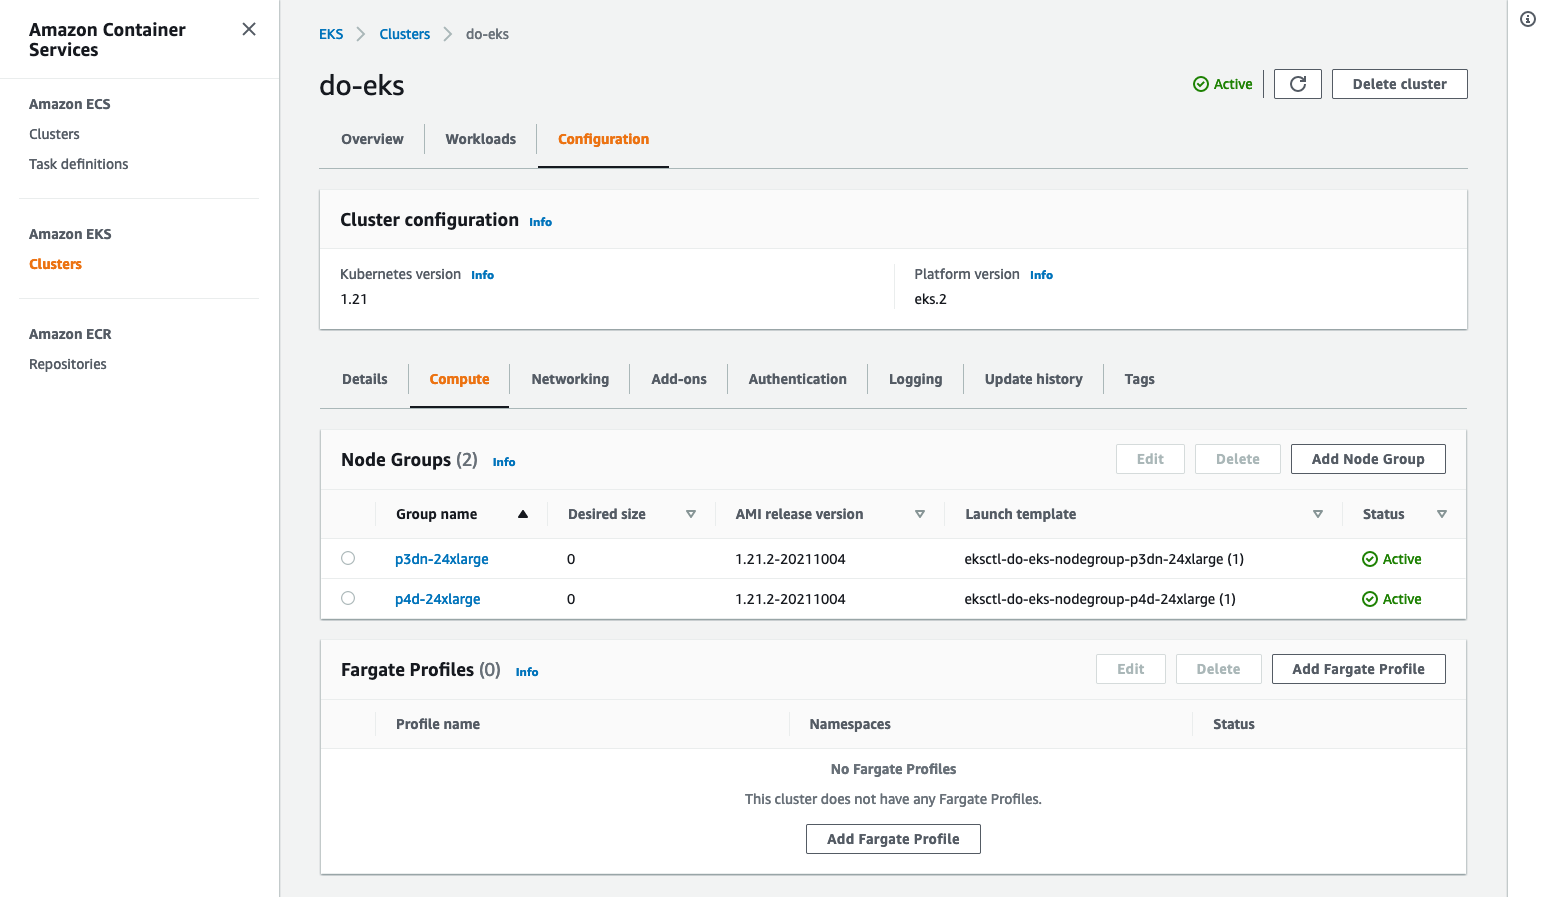Click AMI version 1.21.2-20211004 in p4d-24xlarge row

tap(790, 599)
